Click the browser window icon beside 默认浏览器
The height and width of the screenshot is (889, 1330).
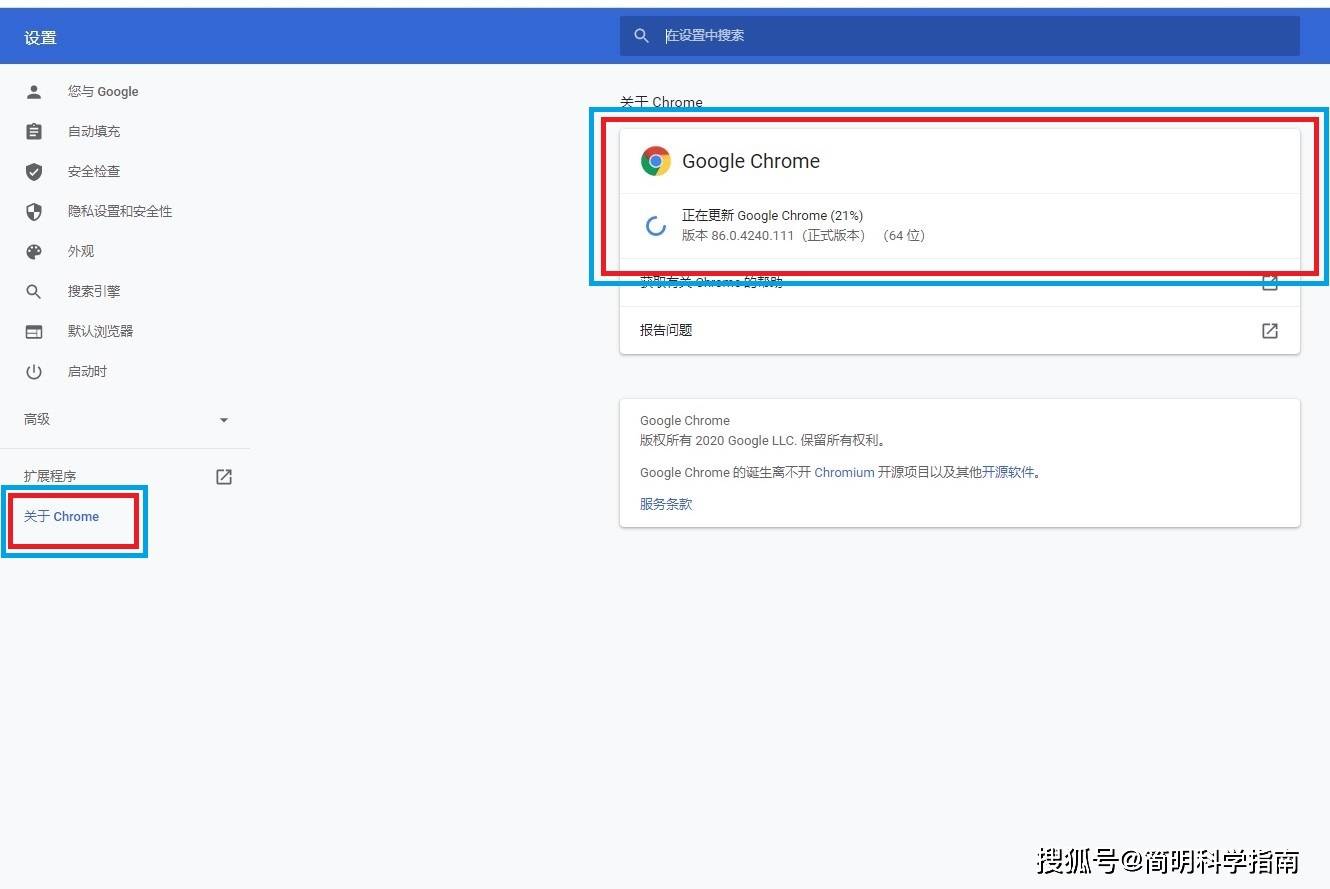pyautogui.click(x=34, y=332)
